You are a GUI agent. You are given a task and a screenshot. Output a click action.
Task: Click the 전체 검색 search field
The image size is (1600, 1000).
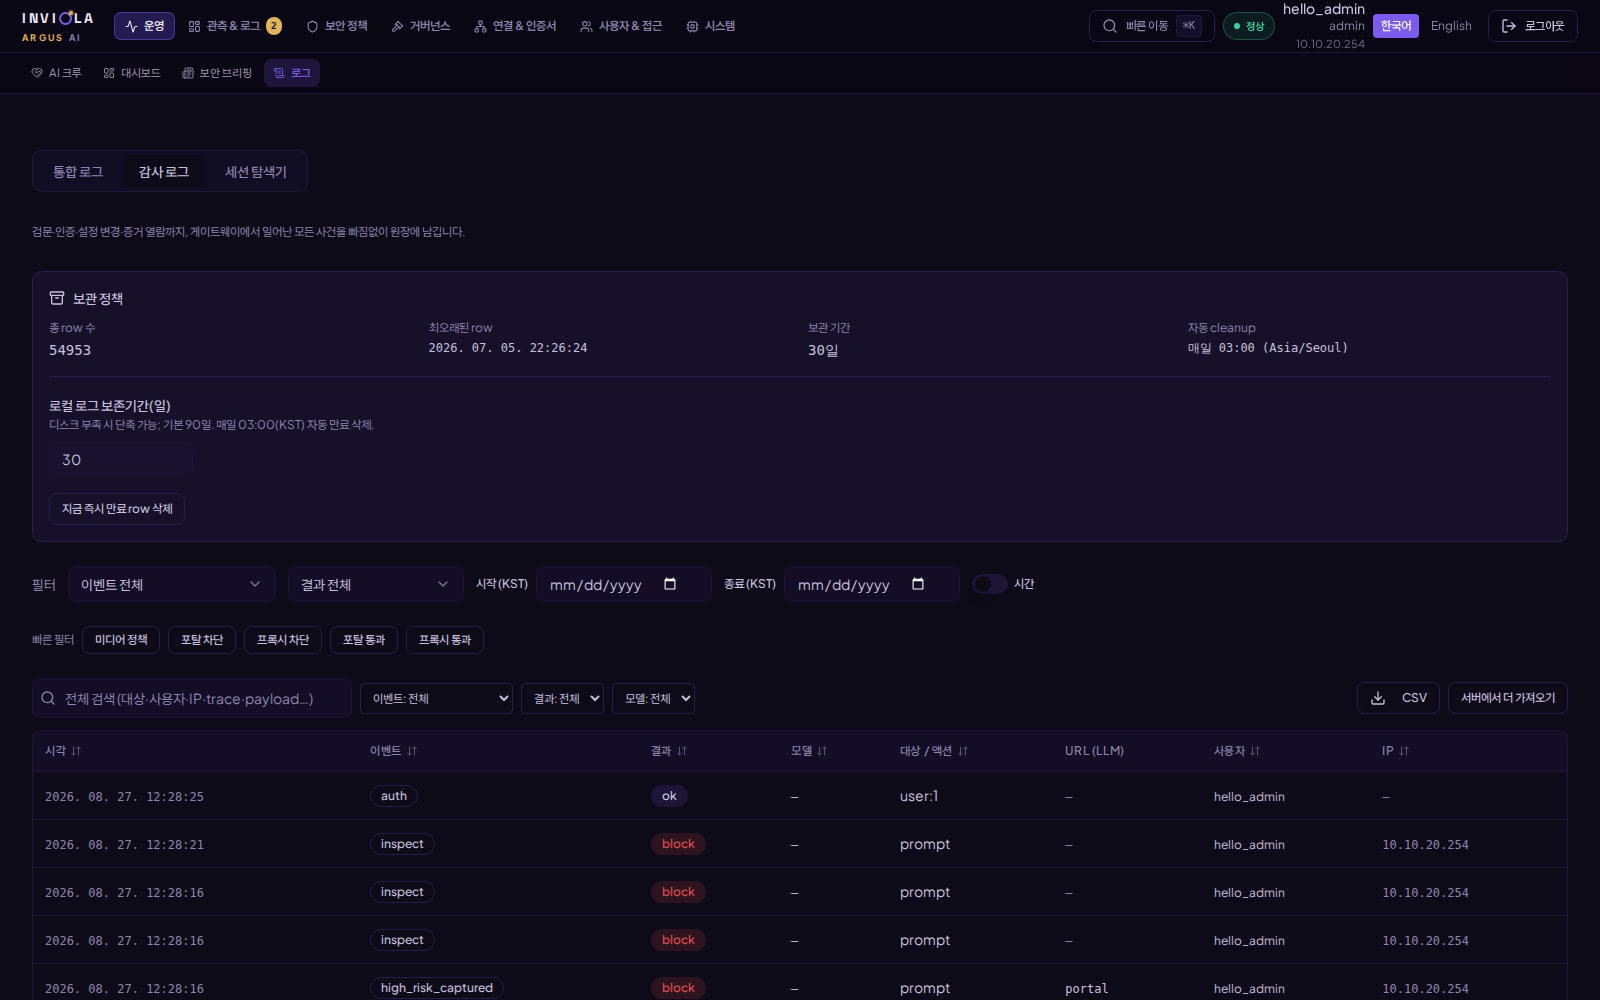pos(192,698)
